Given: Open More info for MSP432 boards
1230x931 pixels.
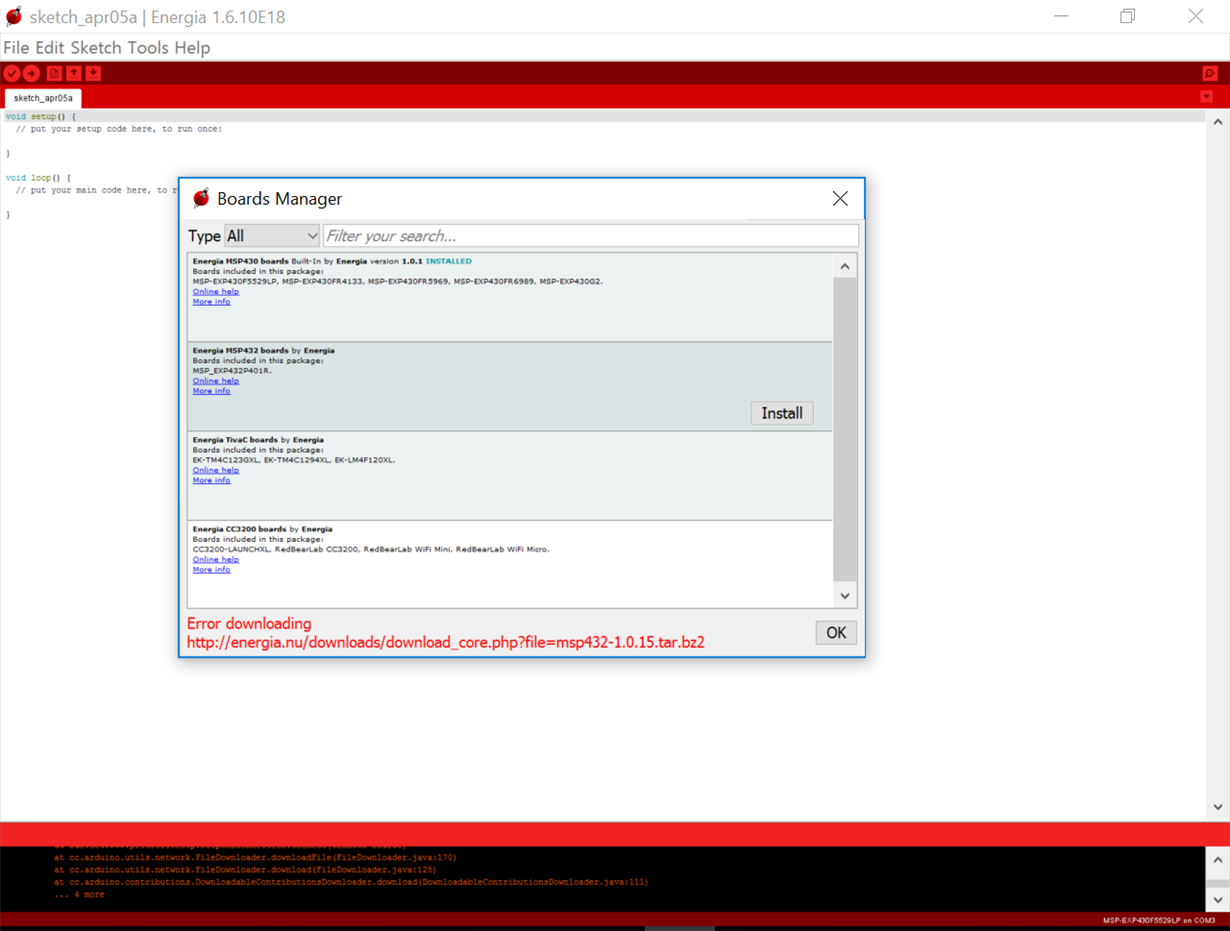Looking at the screenshot, I should pos(211,390).
